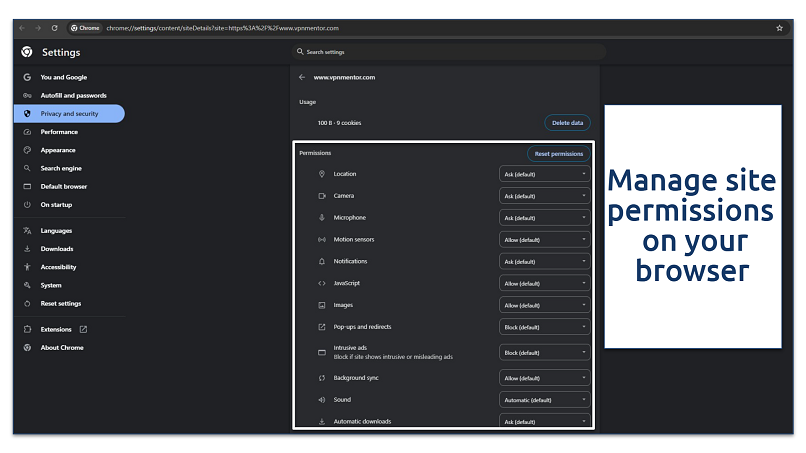This screenshot has width=806, height=453.
Task: Select Search engine in the sidebar
Action: 61,168
